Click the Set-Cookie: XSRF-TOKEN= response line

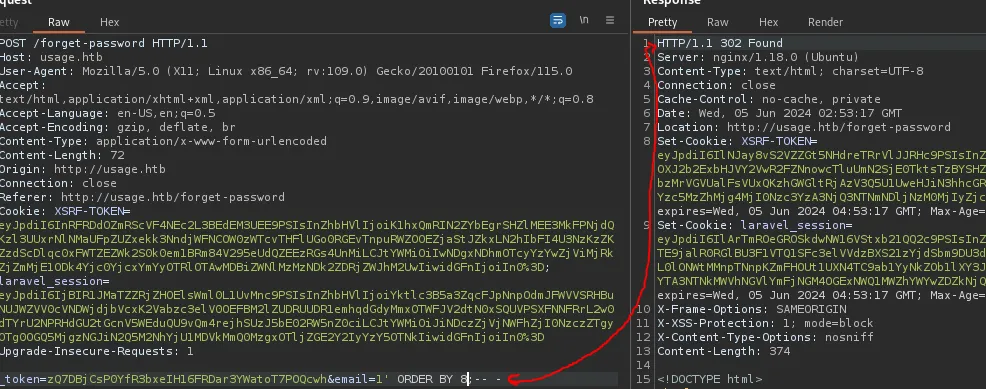coord(737,141)
